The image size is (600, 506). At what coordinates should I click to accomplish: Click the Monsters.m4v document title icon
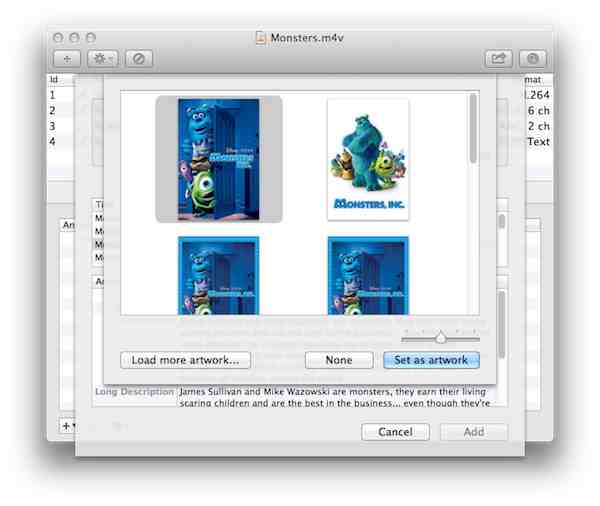(261, 38)
